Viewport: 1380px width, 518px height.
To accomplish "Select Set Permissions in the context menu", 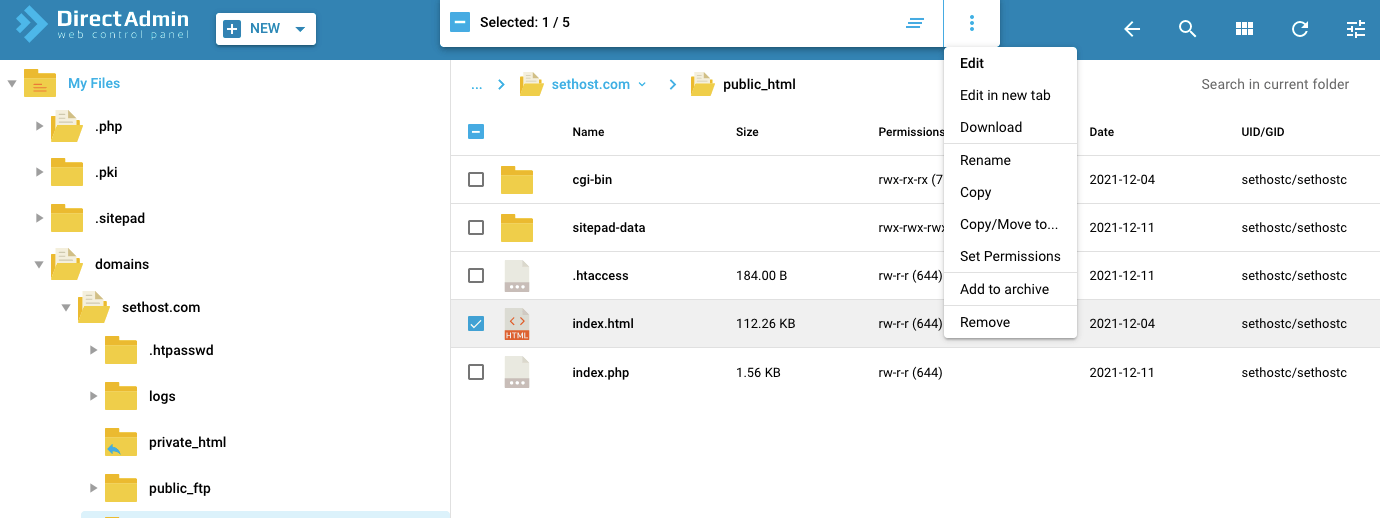I will (x=1010, y=256).
